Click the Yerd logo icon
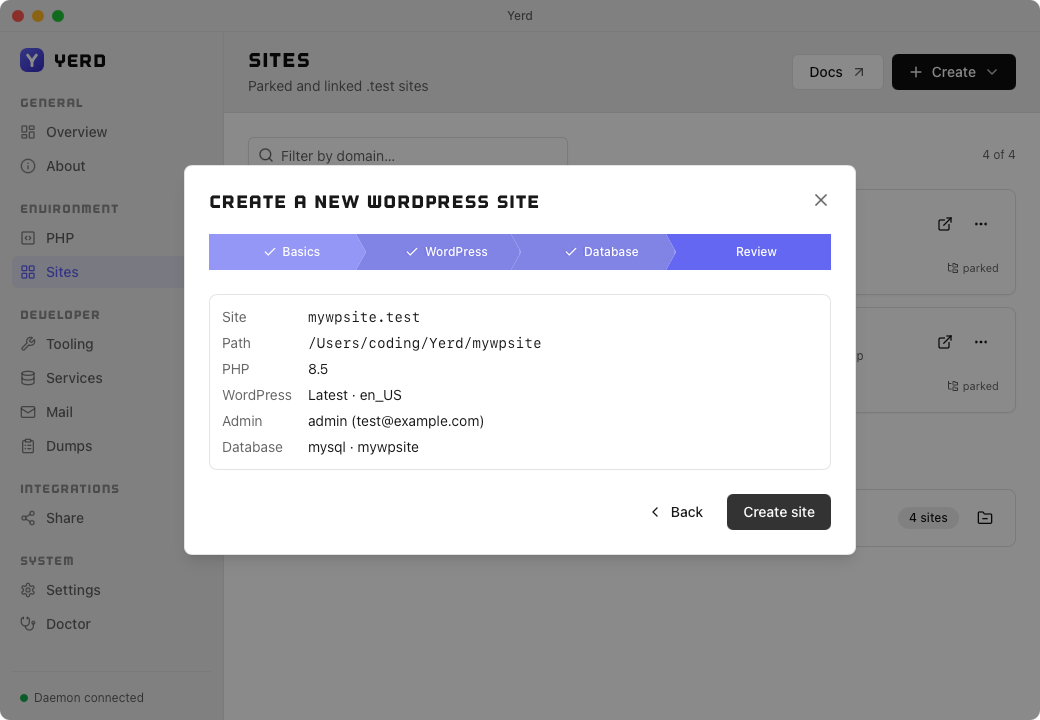 click(32, 60)
